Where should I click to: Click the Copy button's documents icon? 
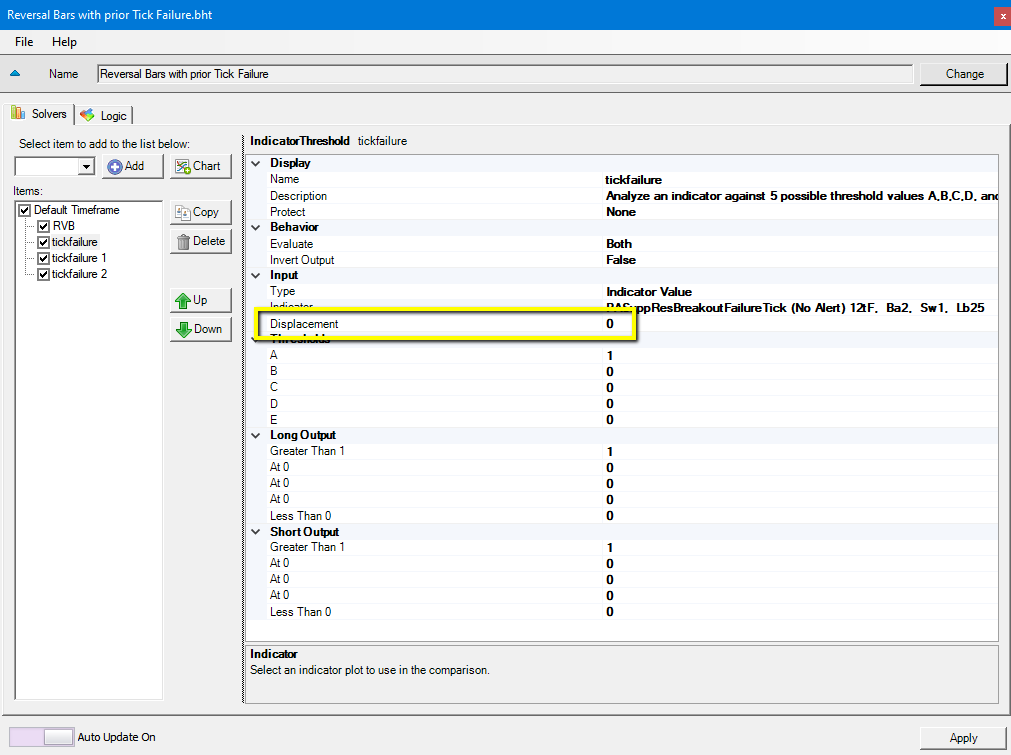[x=182, y=212]
